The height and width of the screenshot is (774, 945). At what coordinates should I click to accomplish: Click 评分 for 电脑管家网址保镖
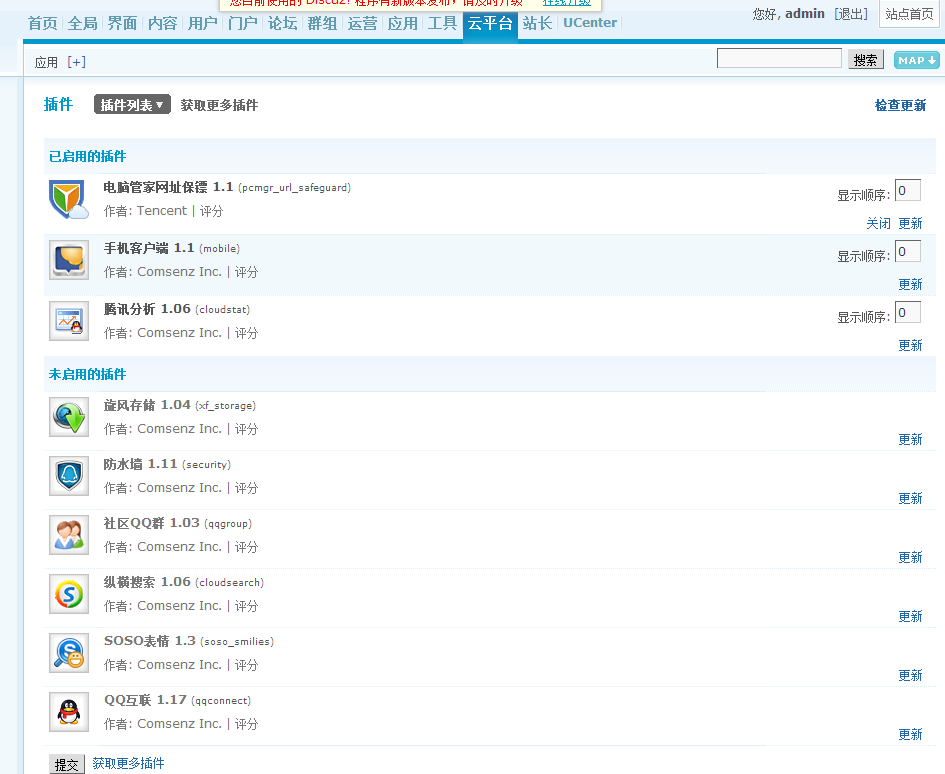coord(212,211)
